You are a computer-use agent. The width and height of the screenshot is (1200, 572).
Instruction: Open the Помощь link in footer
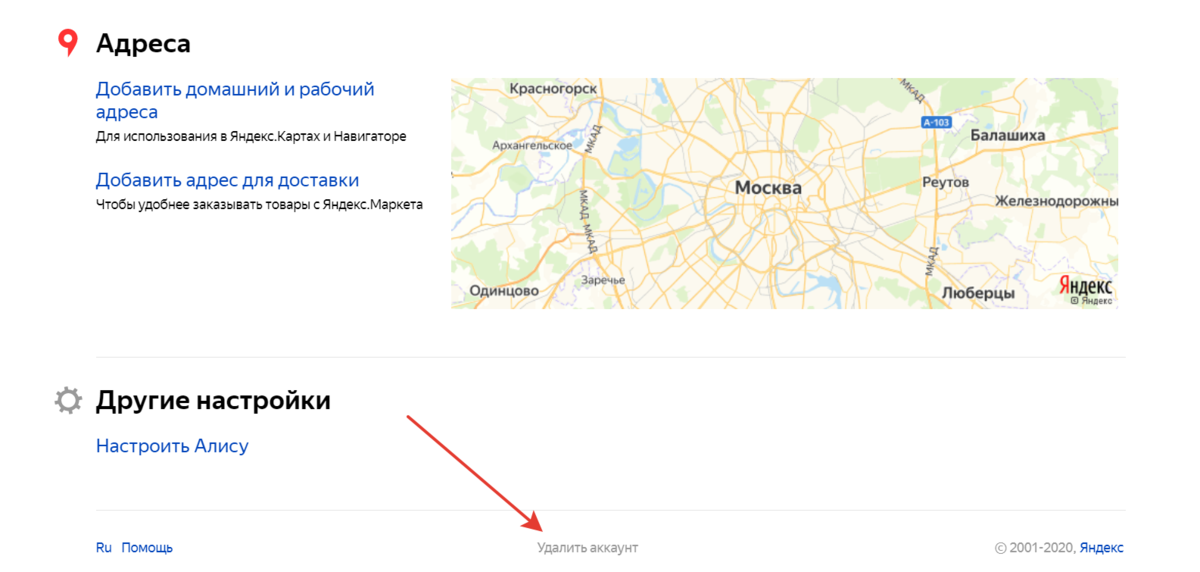click(x=147, y=548)
